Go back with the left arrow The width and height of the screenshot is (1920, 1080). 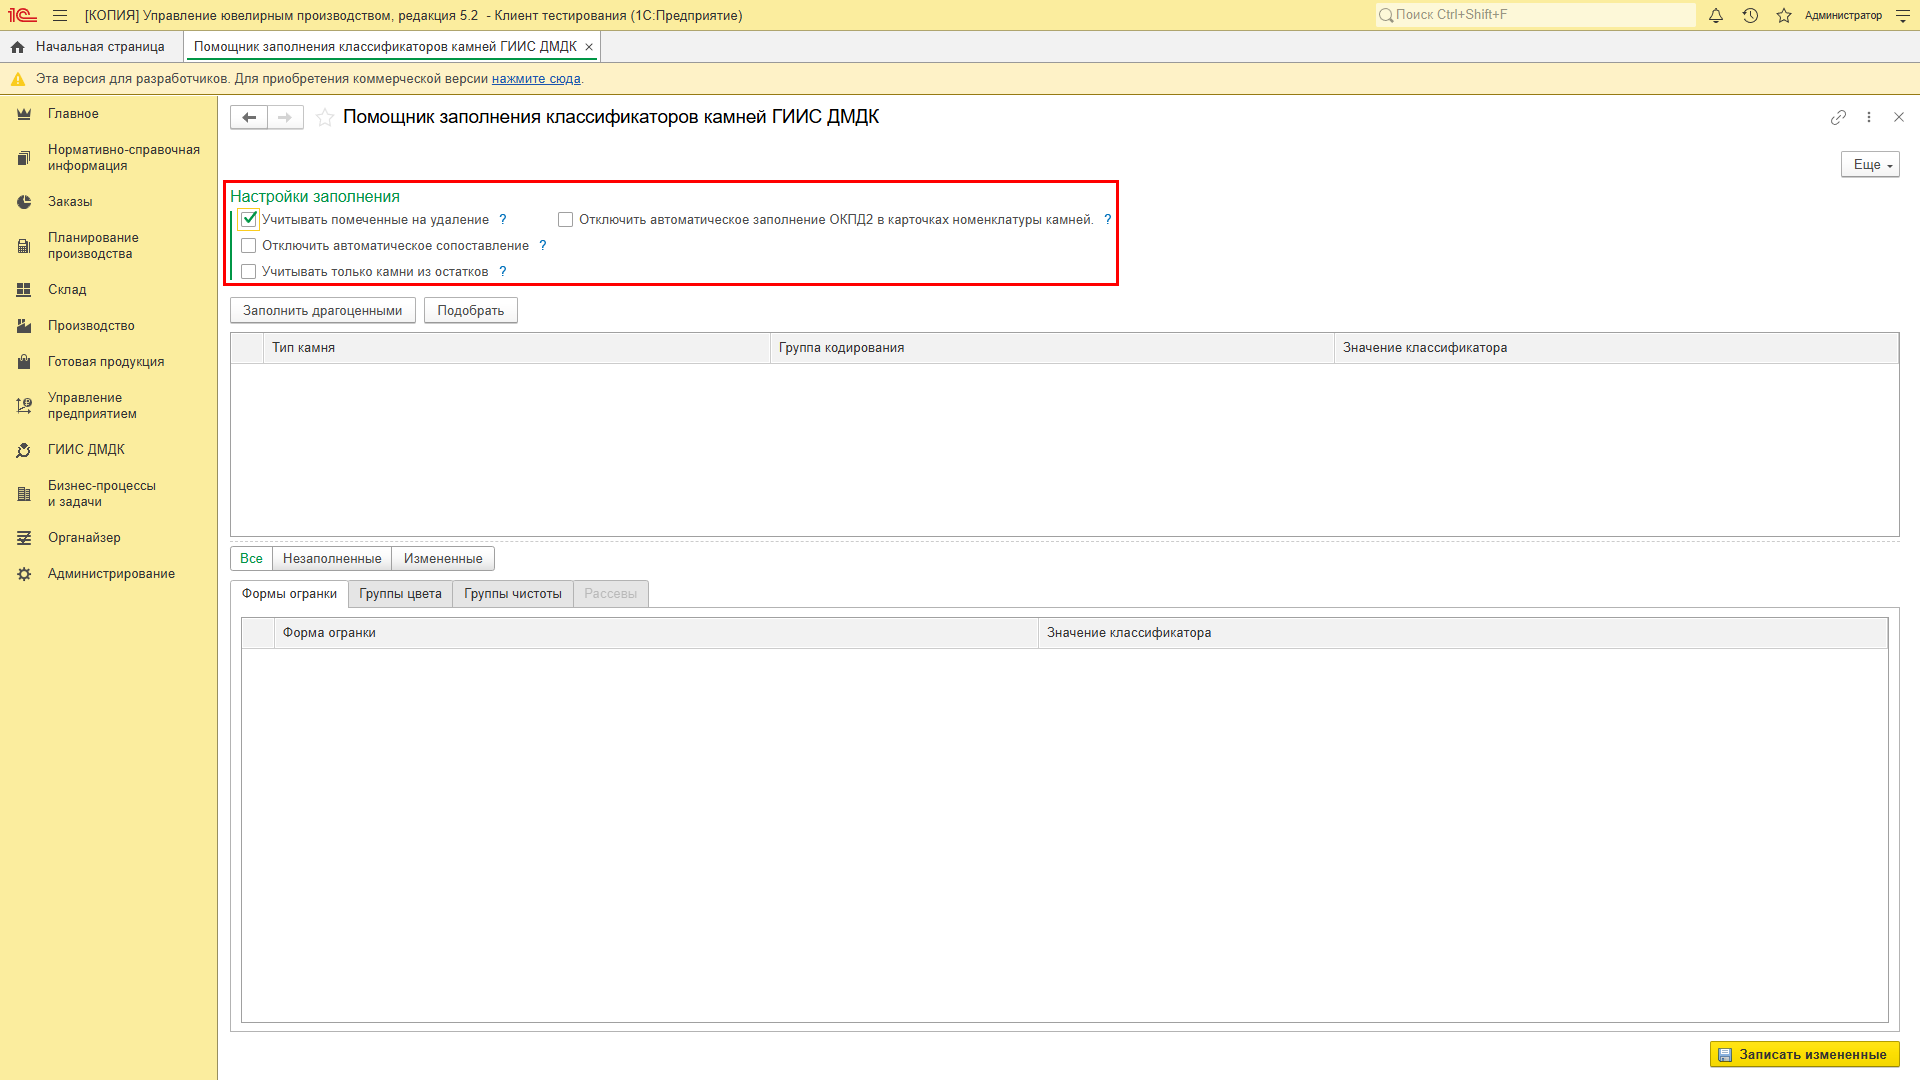249,118
